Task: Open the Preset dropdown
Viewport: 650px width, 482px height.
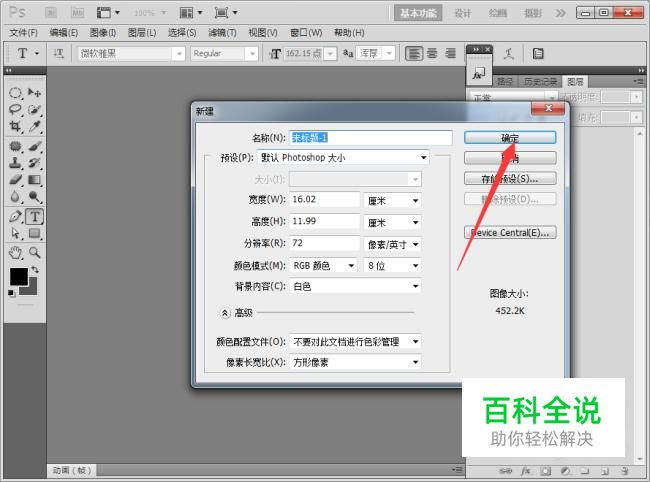Action: coord(343,157)
